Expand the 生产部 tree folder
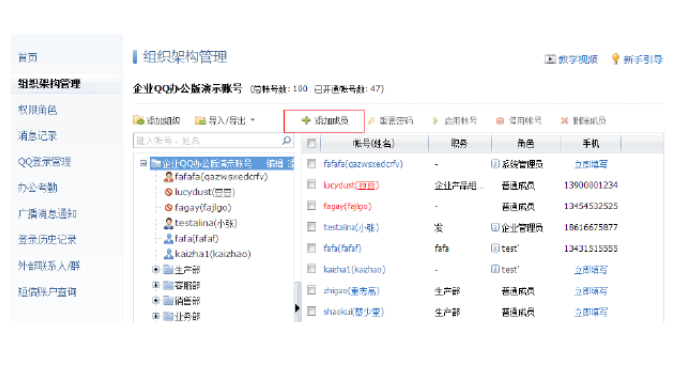673x366 pixels. point(156,269)
